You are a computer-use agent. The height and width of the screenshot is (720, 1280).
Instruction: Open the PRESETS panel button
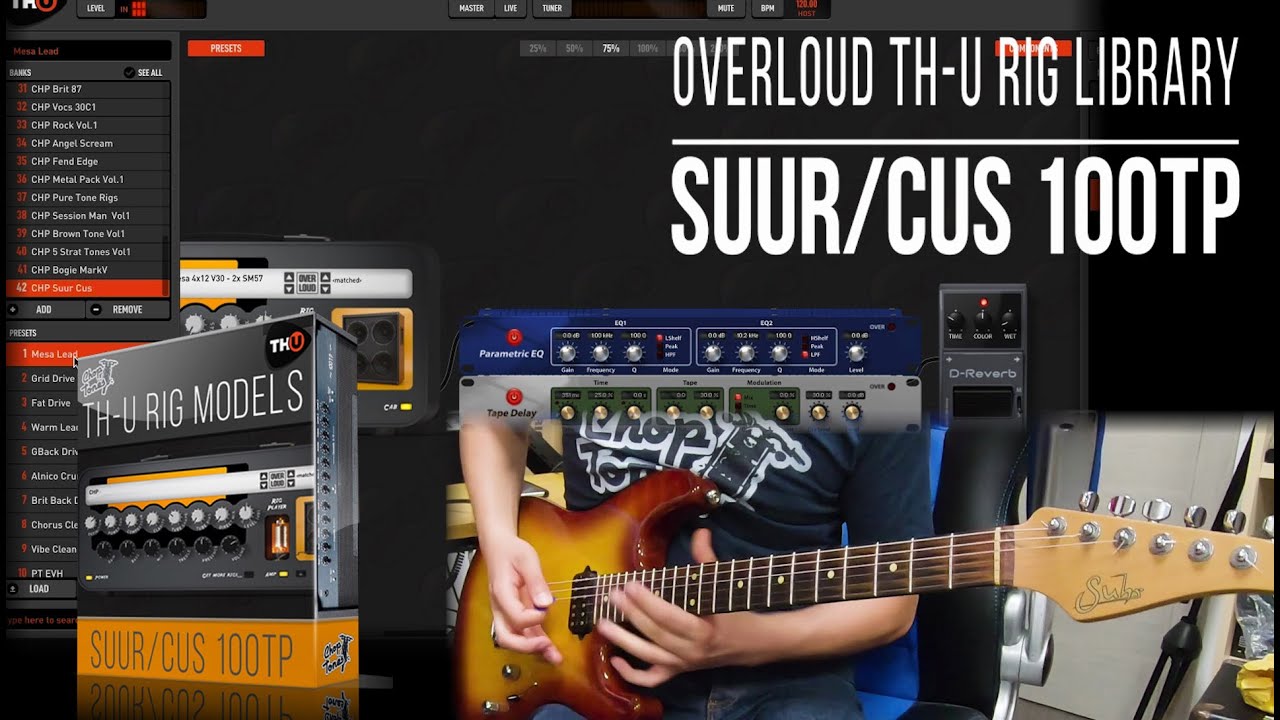click(x=226, y=48)
